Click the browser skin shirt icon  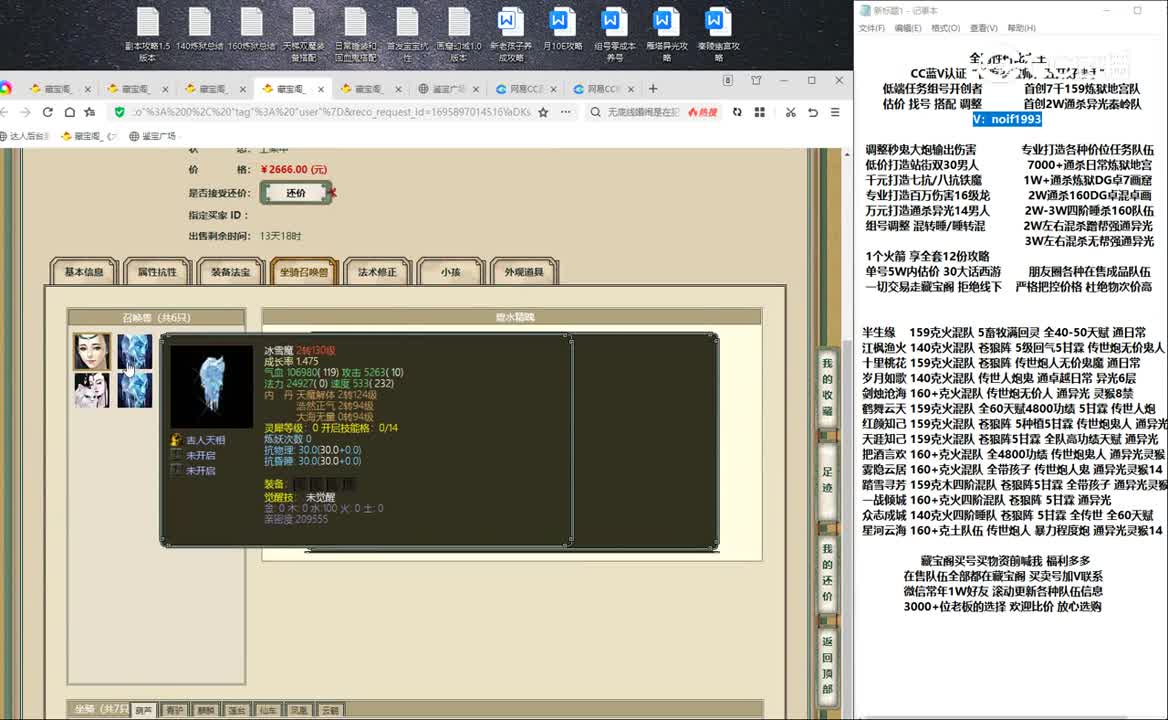(756, 80)
